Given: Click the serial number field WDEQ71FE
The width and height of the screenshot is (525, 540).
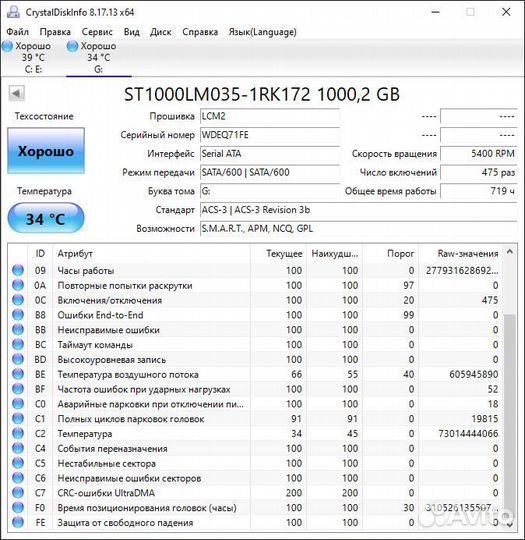Looking at the screenshot, I should click(270, 135).
